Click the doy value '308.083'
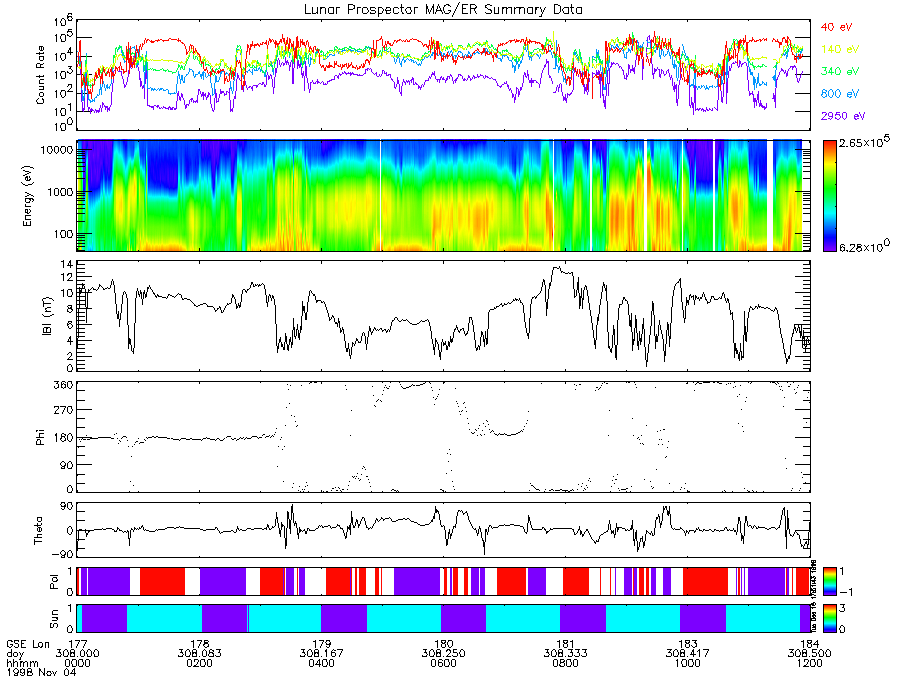The height and width of the screenshot is (700, 900). coord(199,654)
